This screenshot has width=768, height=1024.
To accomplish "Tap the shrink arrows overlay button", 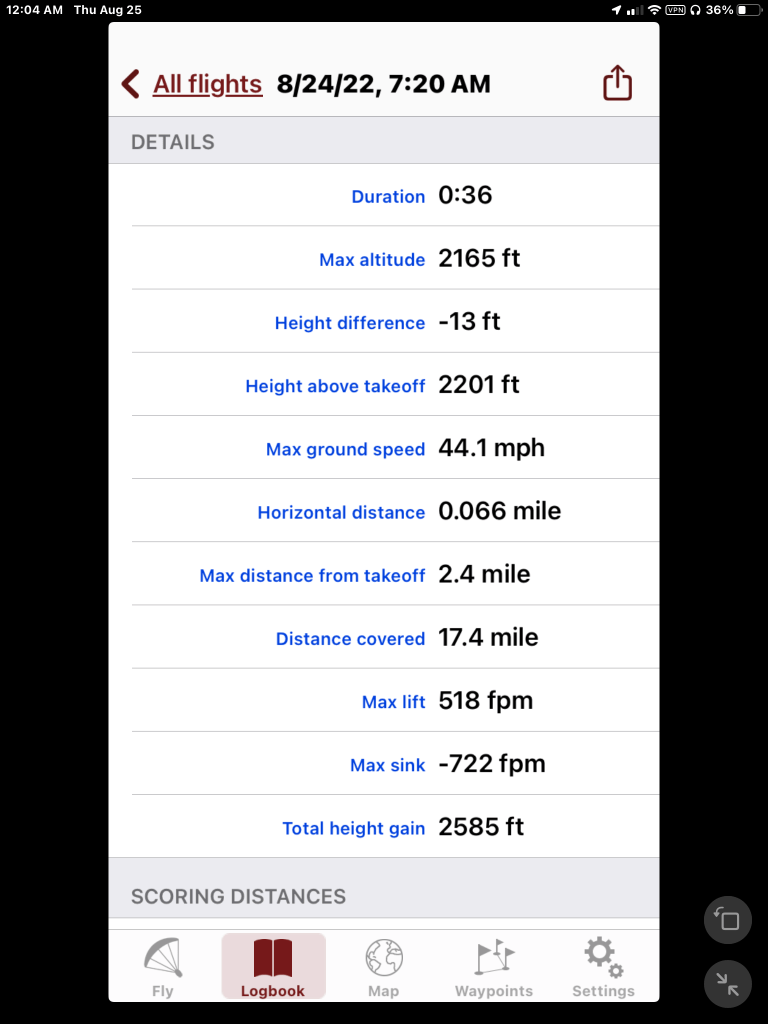I will point(728,984).
